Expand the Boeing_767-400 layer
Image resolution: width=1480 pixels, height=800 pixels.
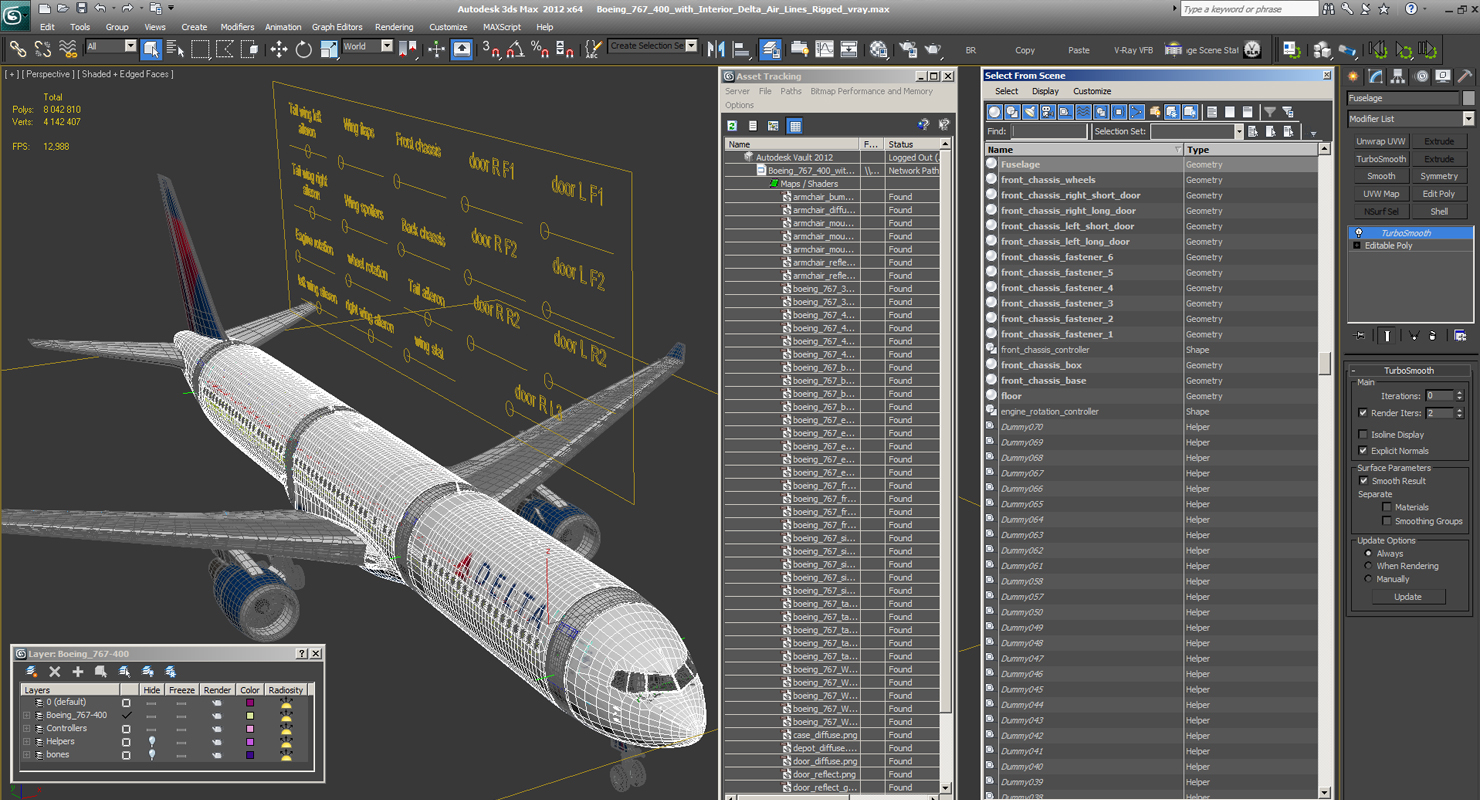pos(27,716)
